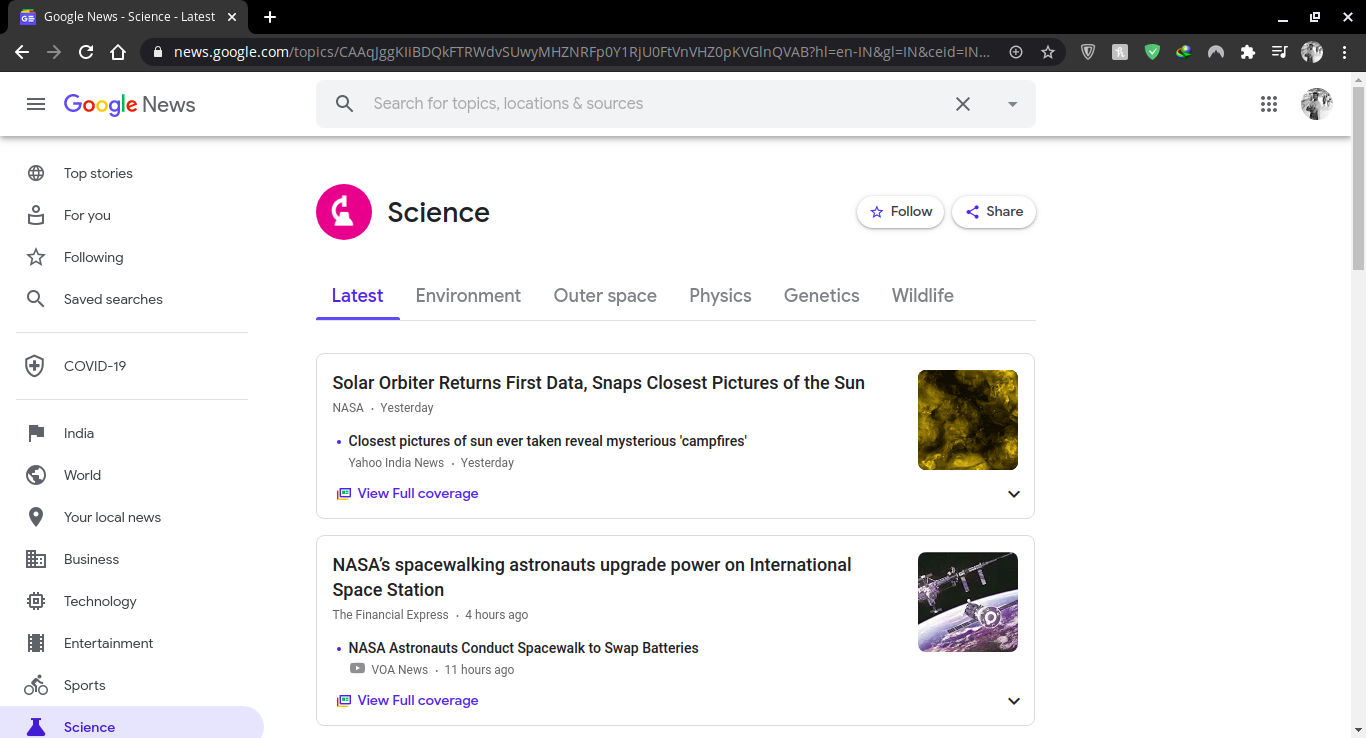
Task: Clear the search box with X
Action: [x=963, y=104]
